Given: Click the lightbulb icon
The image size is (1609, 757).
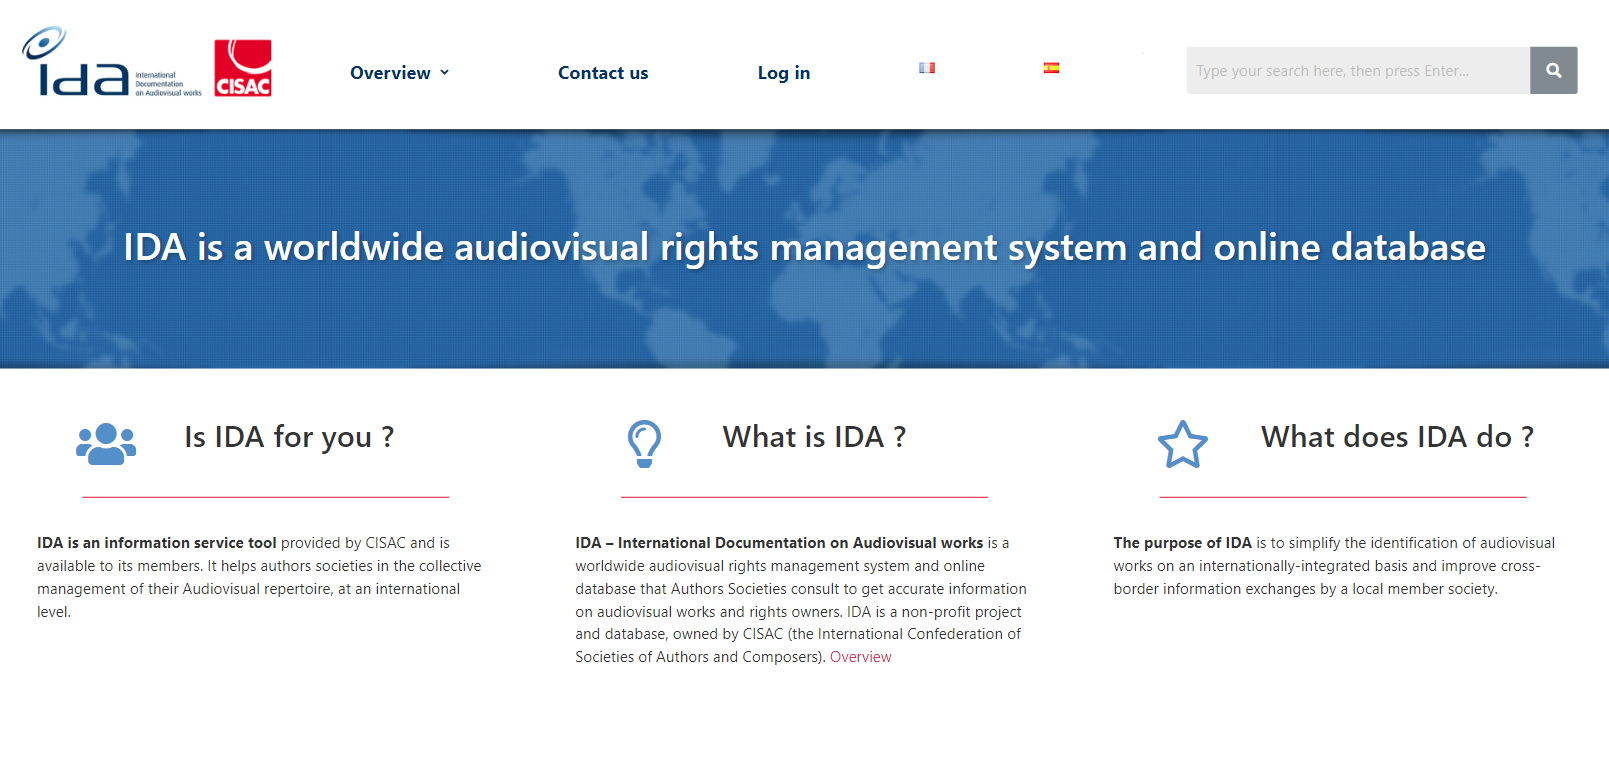Looking at the screenshot, I should [x=644, y=443].
